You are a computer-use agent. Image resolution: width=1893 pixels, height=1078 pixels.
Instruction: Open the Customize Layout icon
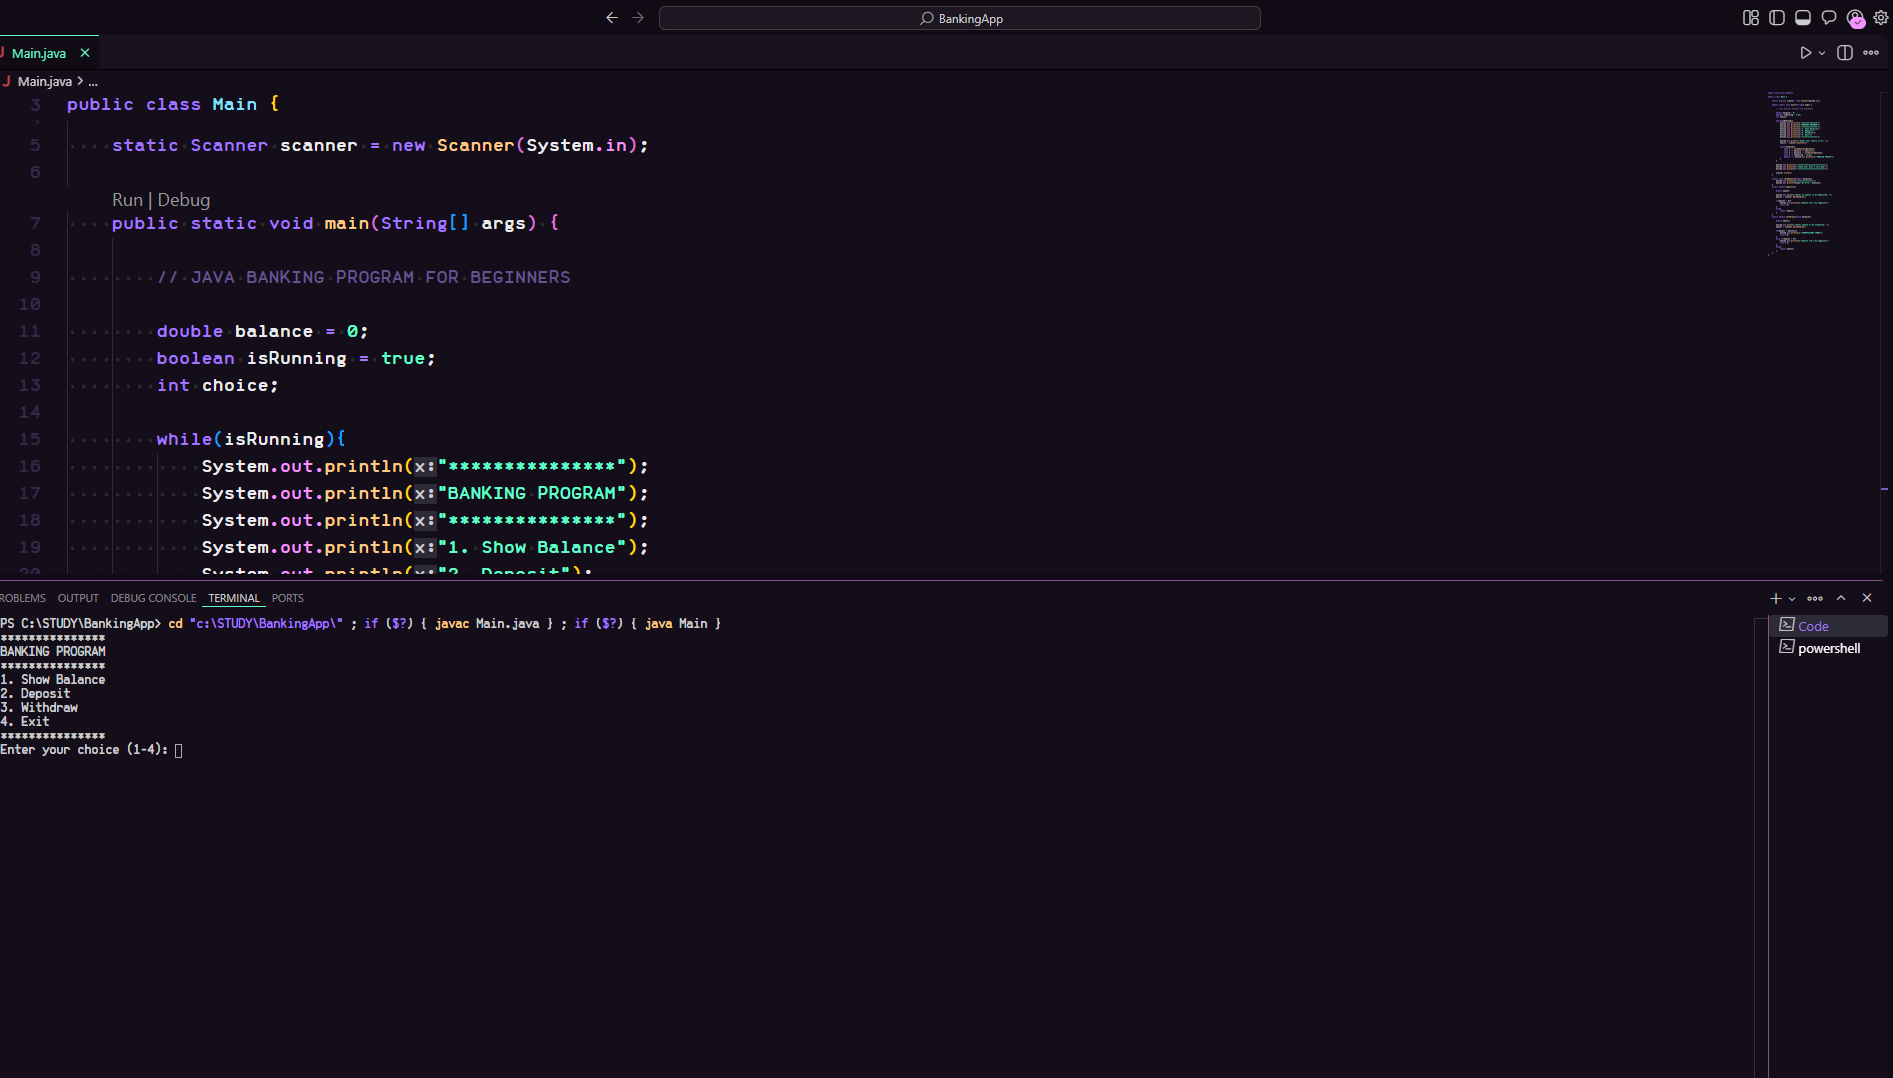[1750, 17]
